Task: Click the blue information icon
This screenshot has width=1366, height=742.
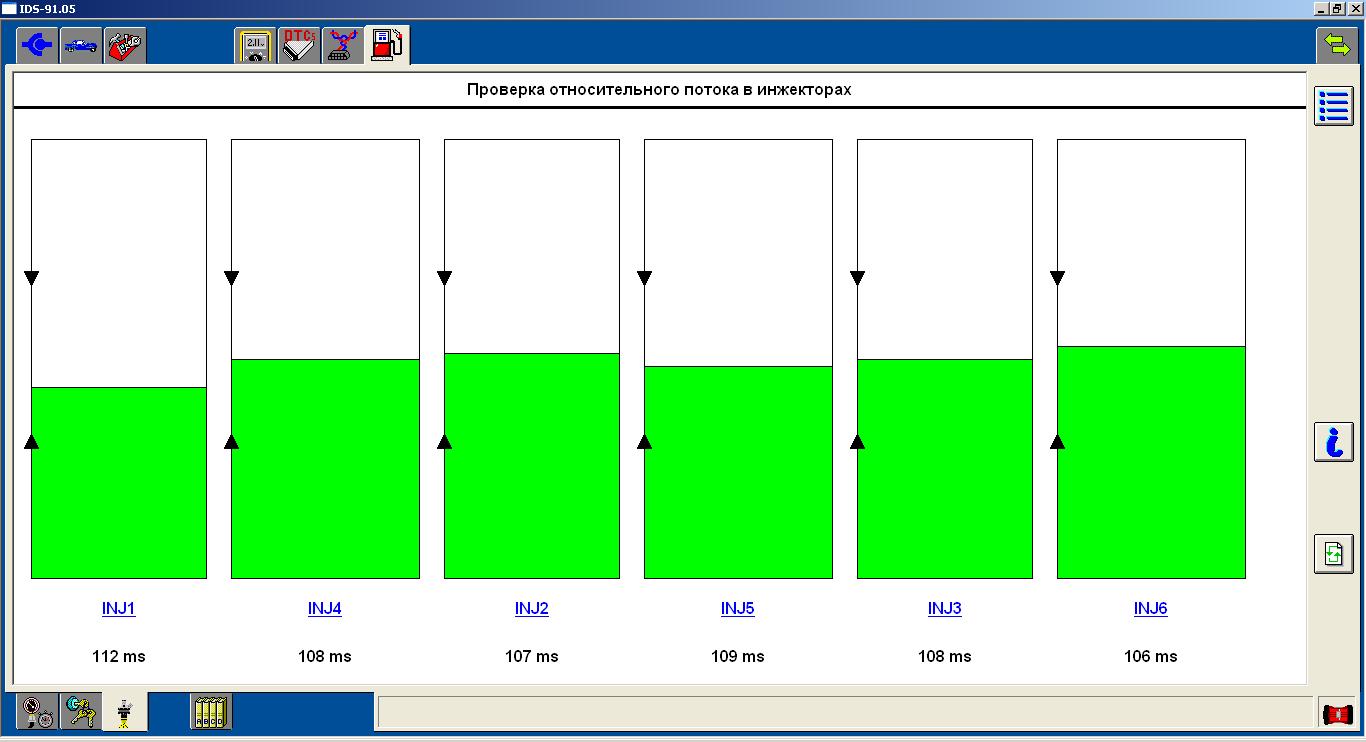Action: tap(1333, 442)
